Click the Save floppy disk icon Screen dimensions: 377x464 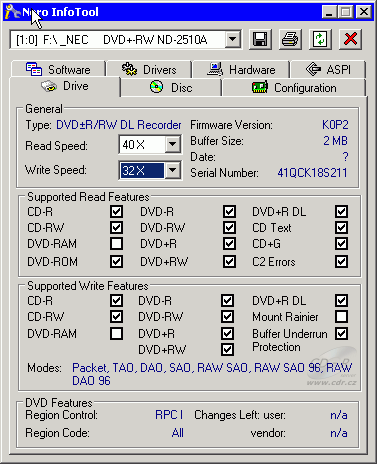[260, 39]
